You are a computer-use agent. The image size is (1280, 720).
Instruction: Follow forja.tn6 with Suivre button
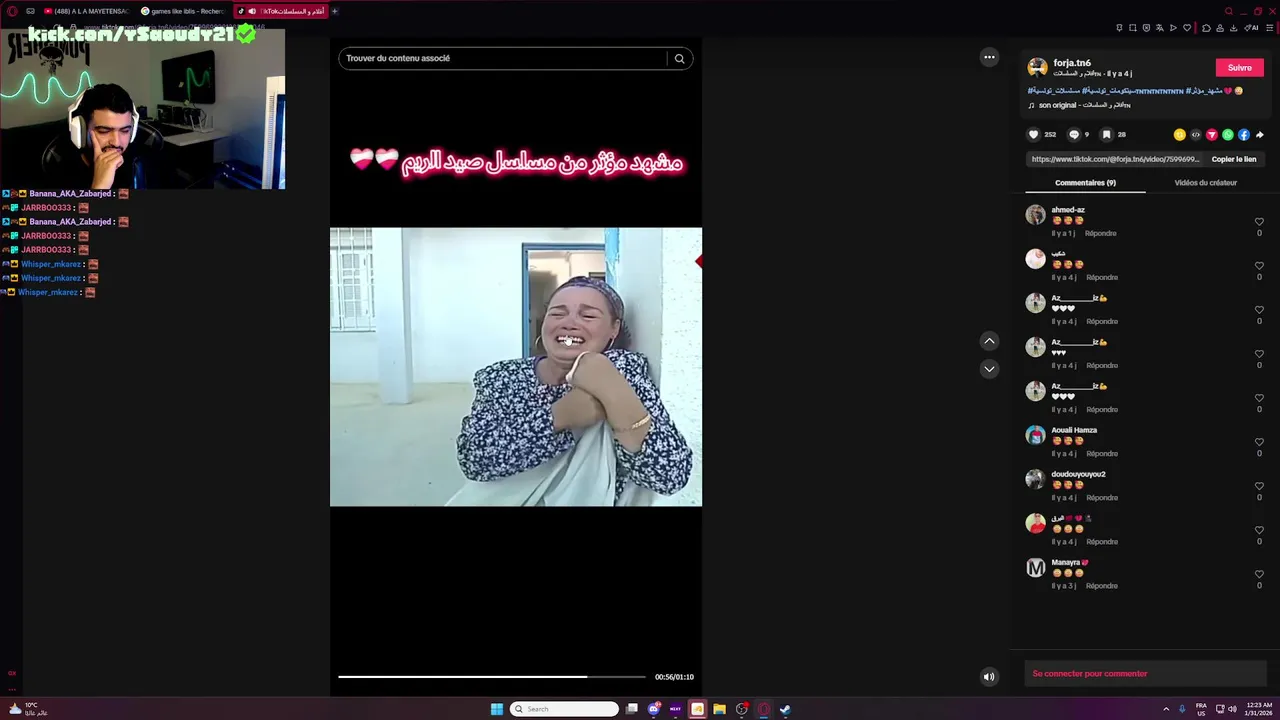[x=1240, y=67]
